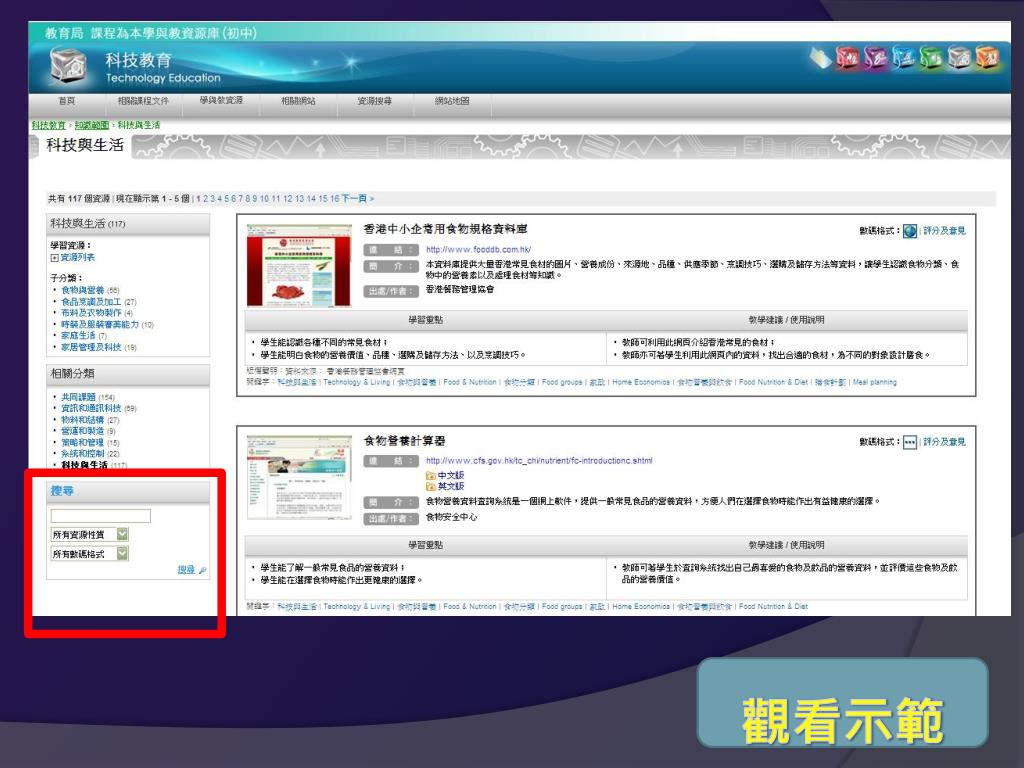The height and width of the screenshot is (768, 1024).
Task: Click the 科技與生活 bold related category
Action: tap(84, 465)
